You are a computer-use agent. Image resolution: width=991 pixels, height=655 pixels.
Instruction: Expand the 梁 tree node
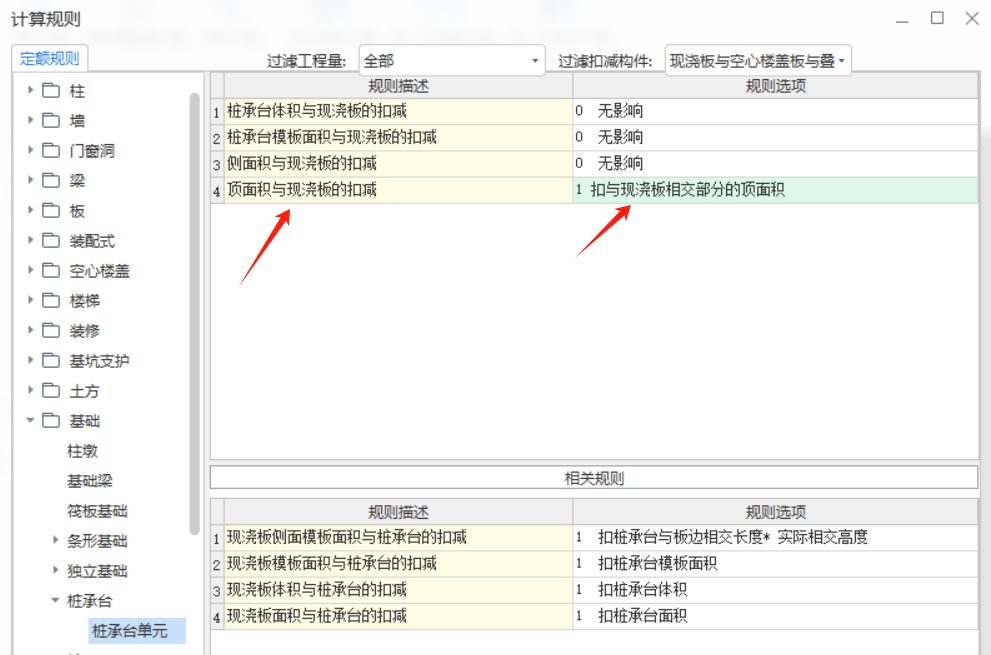pos(30,180)
